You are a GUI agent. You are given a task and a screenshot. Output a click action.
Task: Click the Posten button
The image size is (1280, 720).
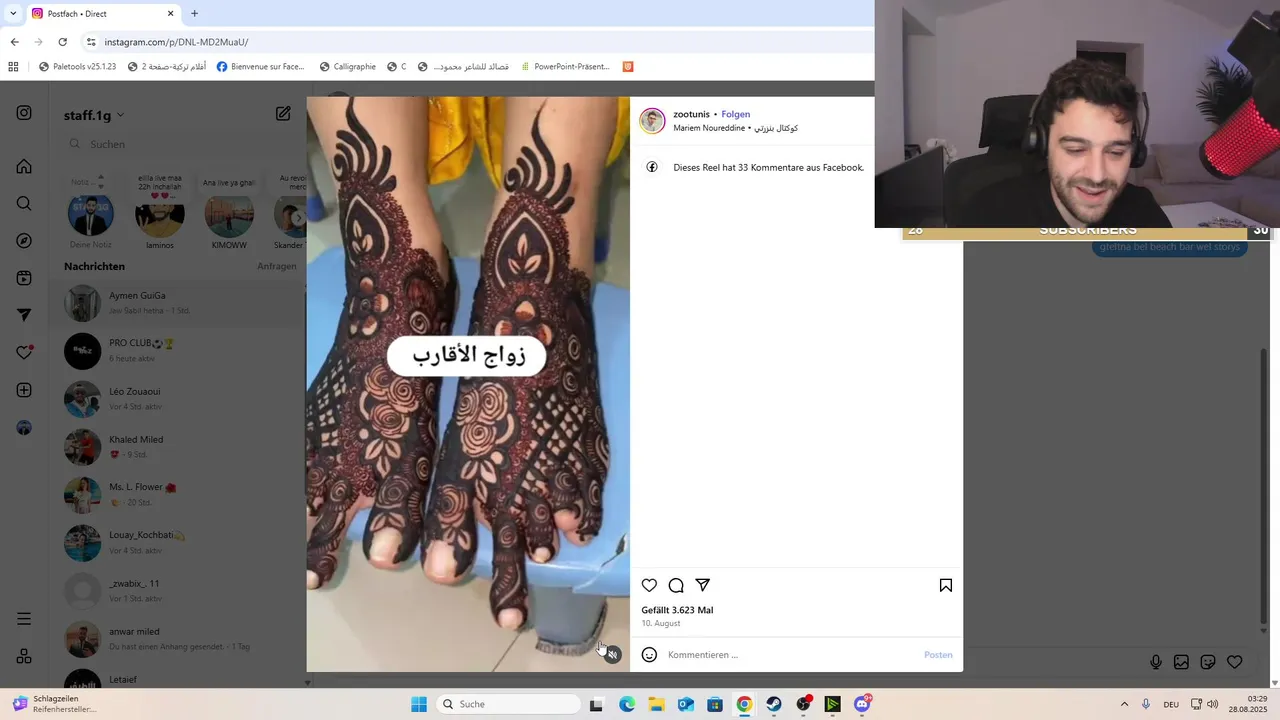coord(938,655)
